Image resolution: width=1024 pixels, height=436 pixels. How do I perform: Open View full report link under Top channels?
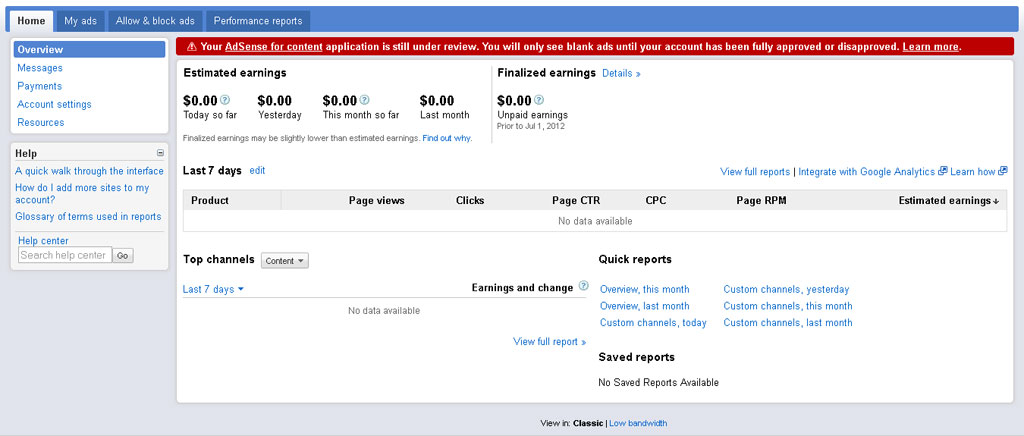click(x=549, y=341)
